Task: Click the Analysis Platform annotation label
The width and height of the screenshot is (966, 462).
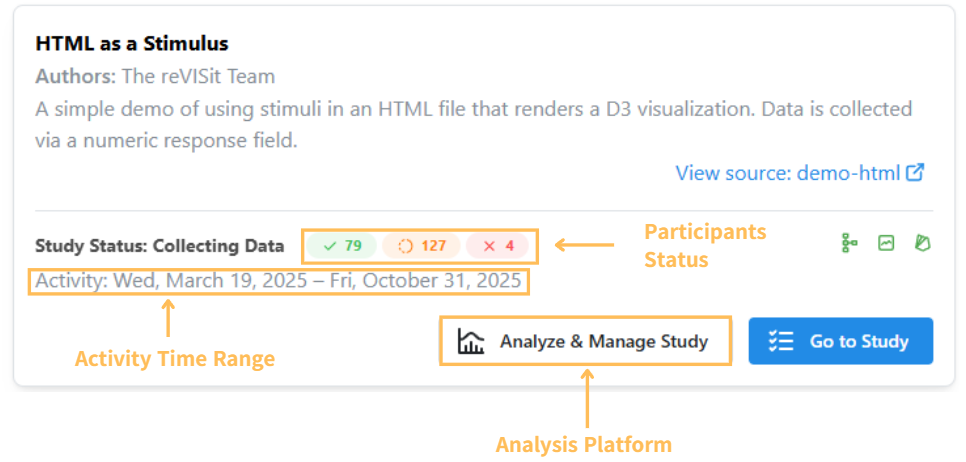Action: (x=584, y=444)
